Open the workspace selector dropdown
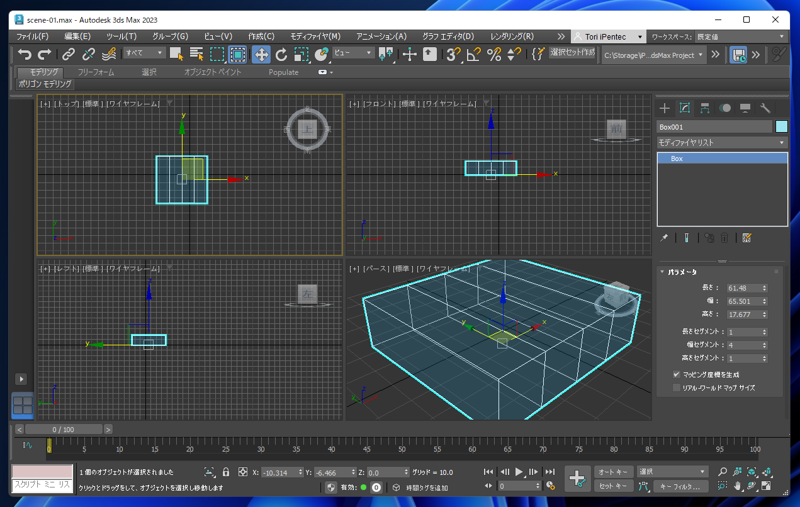This screenshot has height=507, width=800. coord(740,37)
